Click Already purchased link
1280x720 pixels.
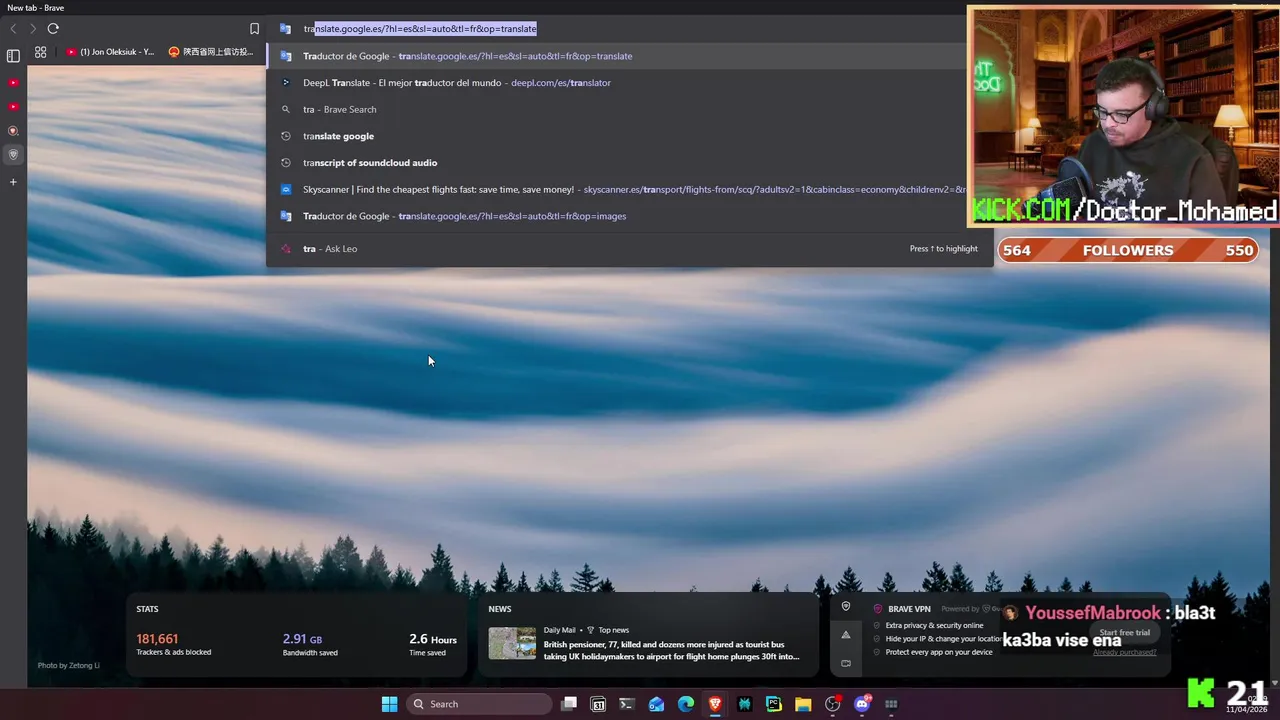tap(1124, 652)
